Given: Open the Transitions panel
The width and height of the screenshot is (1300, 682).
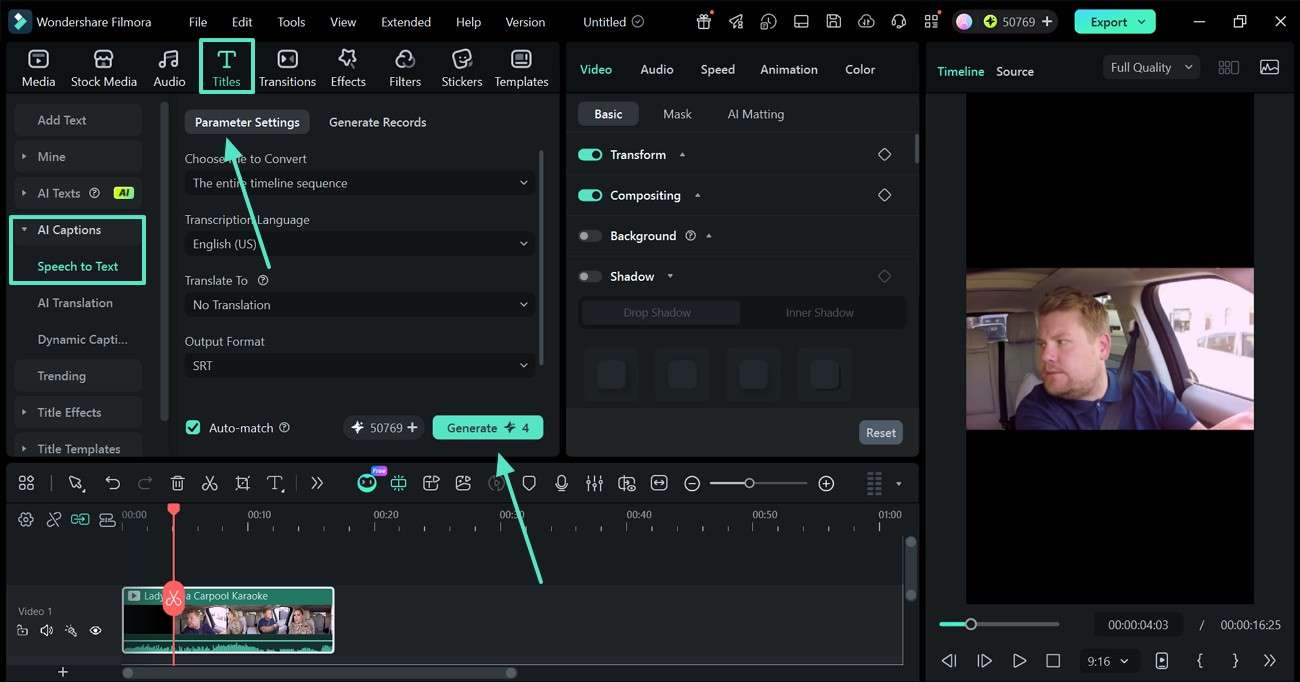Looking at the screenshot, I should [x=287, y=68].
